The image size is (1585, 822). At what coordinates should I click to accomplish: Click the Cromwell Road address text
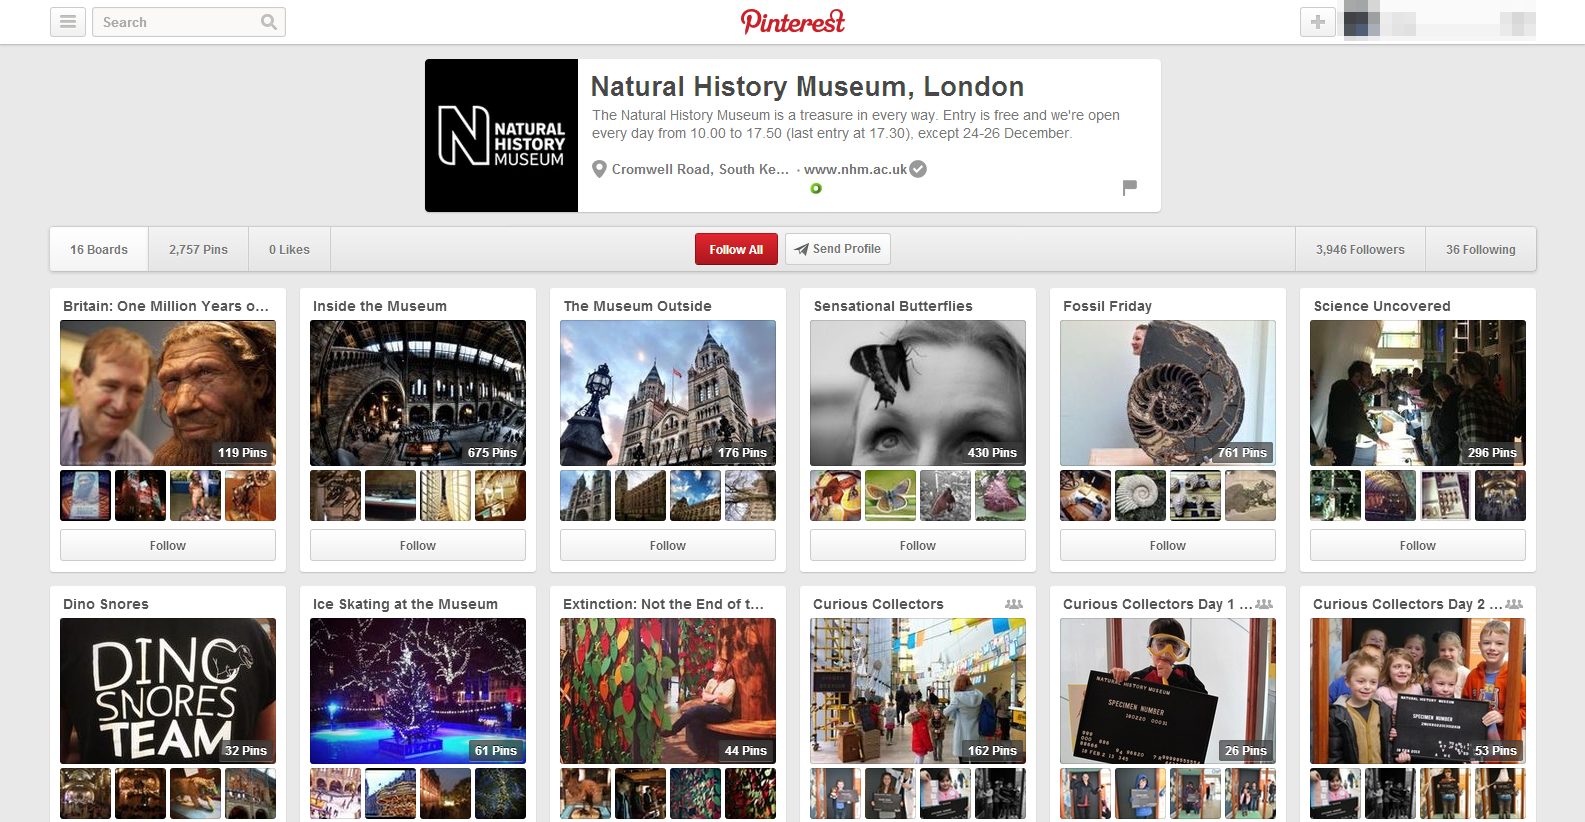(x=700, y=169)
